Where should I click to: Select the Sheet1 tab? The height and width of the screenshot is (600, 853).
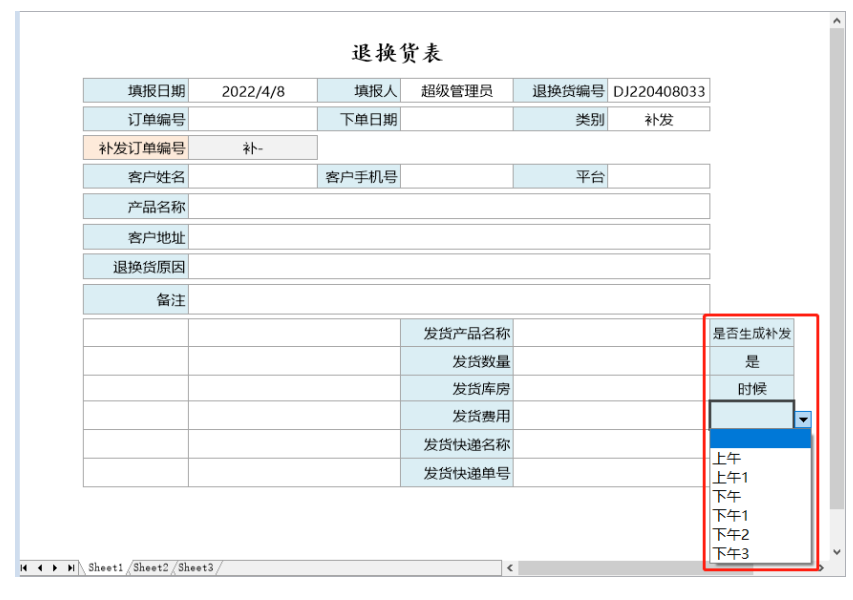(105, 568)
